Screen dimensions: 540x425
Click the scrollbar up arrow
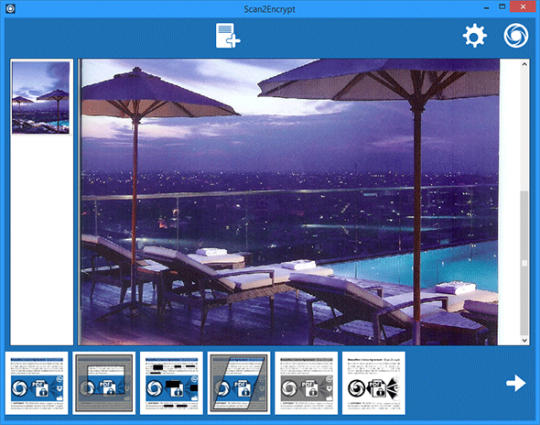point(524,64)
